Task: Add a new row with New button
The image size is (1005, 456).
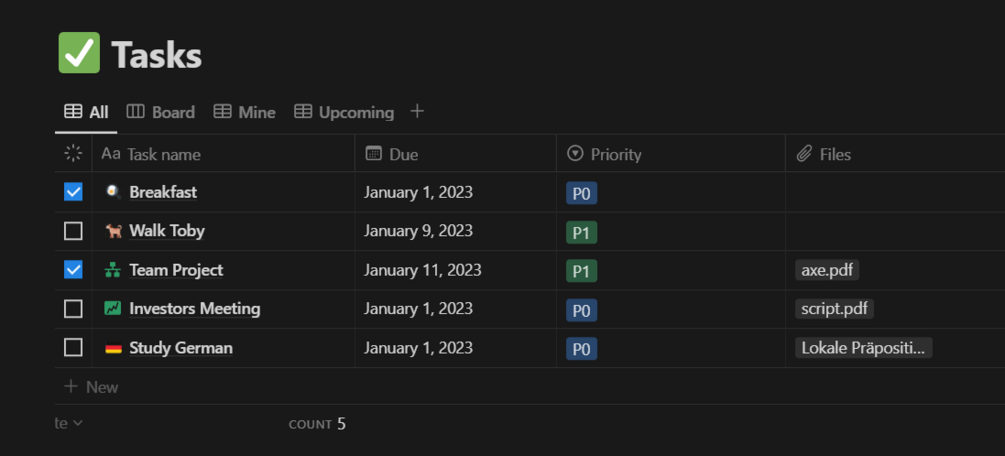Action: [91, 387]
